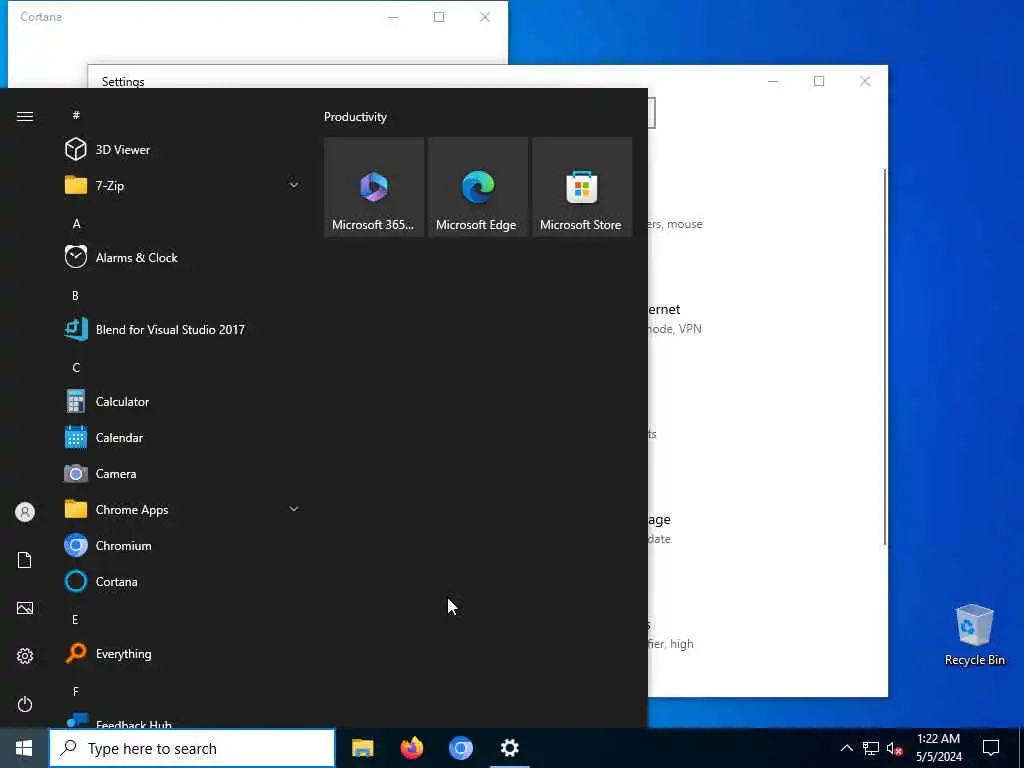
Task: Maximize the Cortana window
Action: point(439,17)
